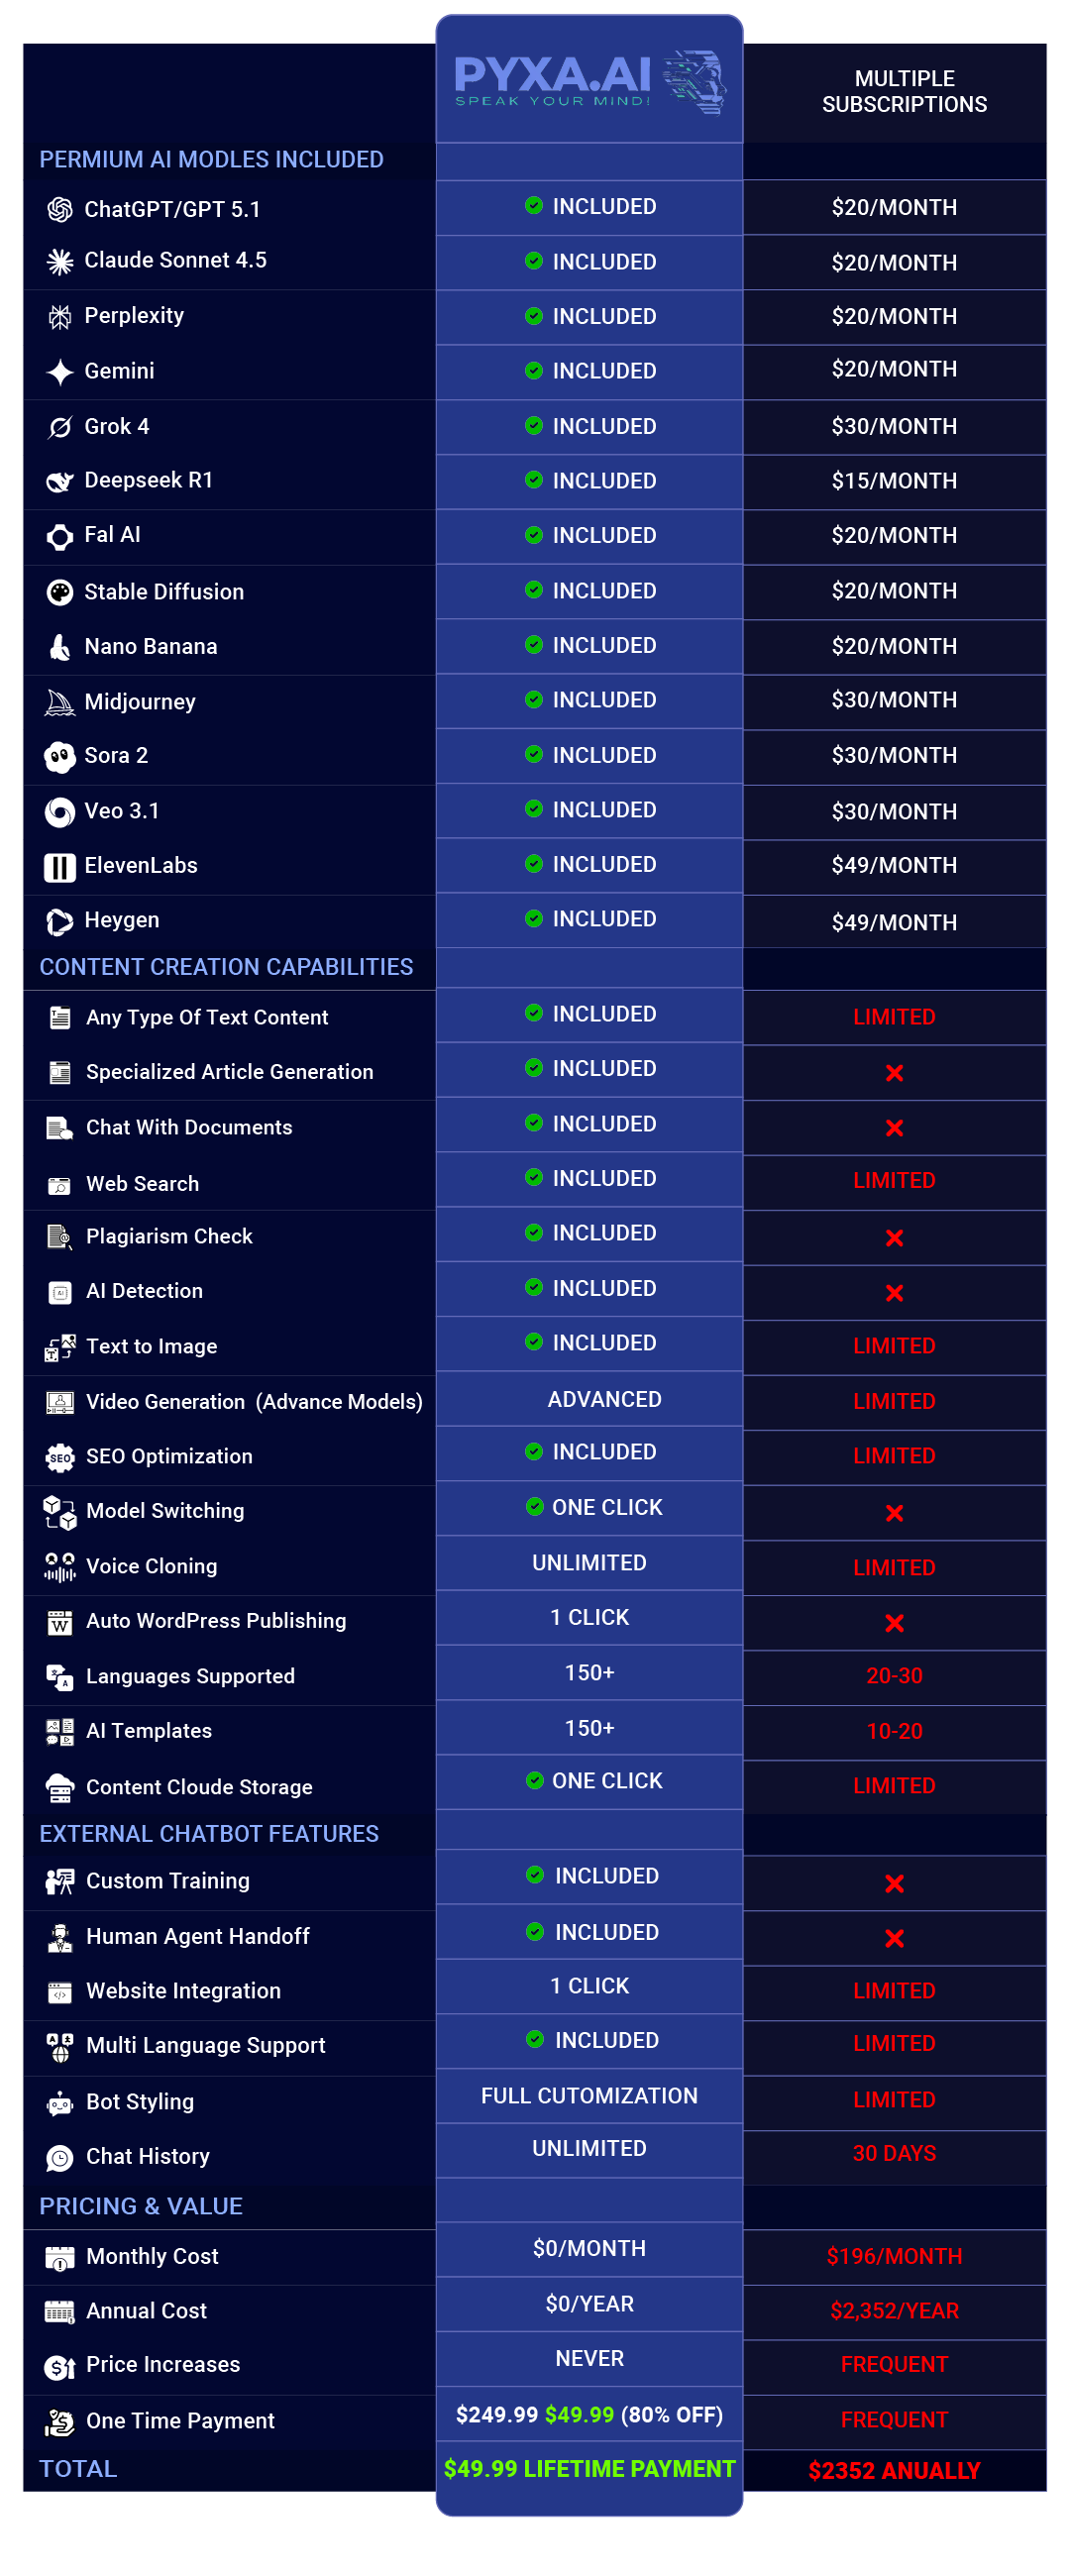Click the Gemini sparkle icon

tap(60, 372)
